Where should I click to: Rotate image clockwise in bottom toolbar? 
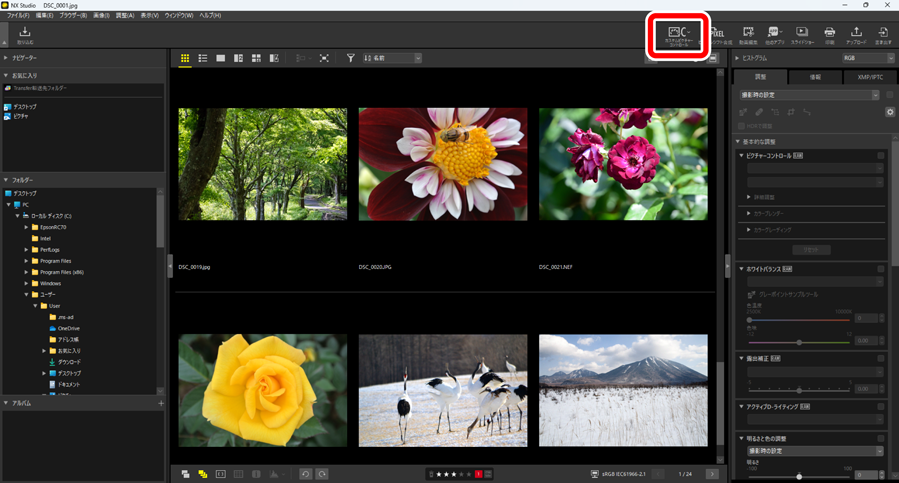click(x=322, y=473)
